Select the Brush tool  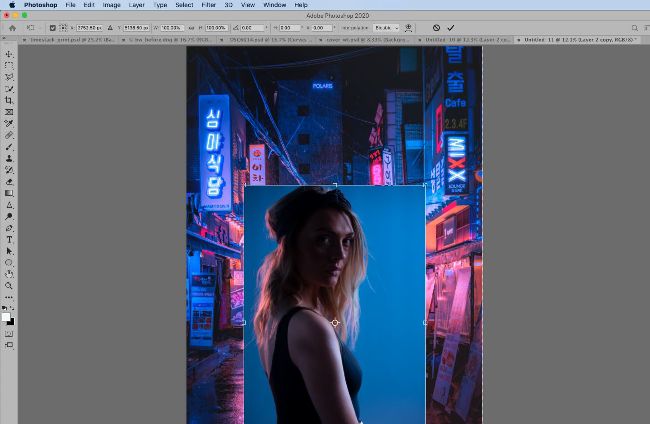[9, 147]
